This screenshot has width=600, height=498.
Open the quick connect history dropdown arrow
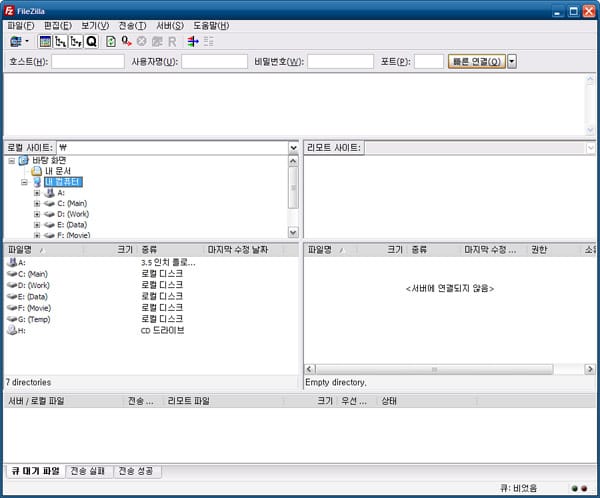point(512,62)
